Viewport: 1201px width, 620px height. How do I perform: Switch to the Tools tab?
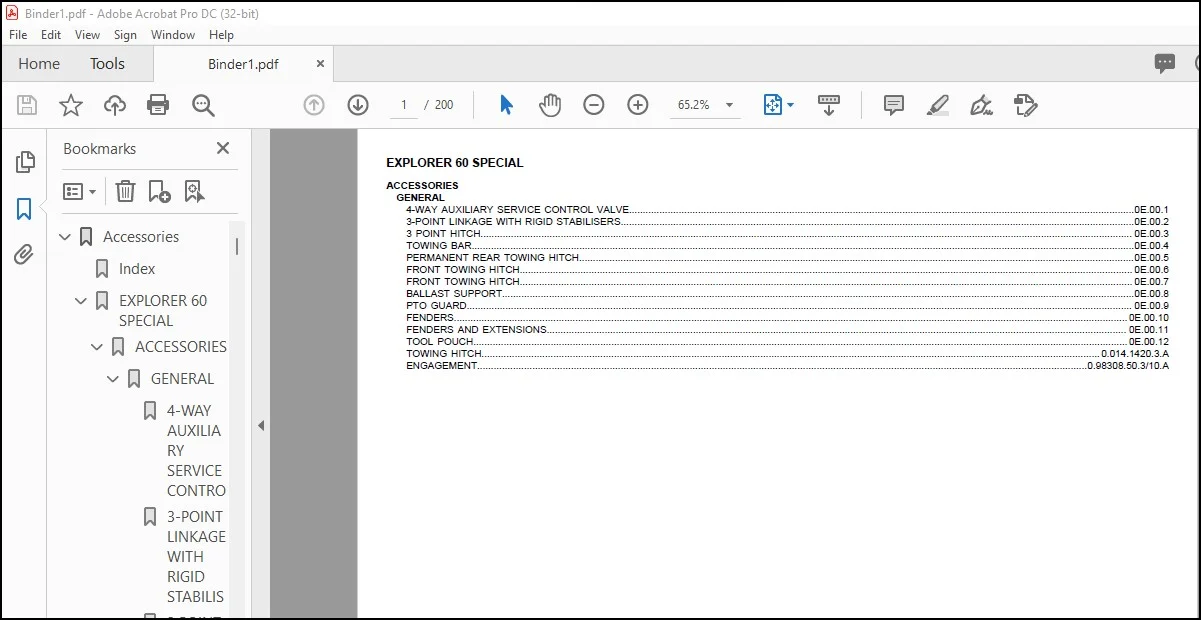tap(107, 64)
